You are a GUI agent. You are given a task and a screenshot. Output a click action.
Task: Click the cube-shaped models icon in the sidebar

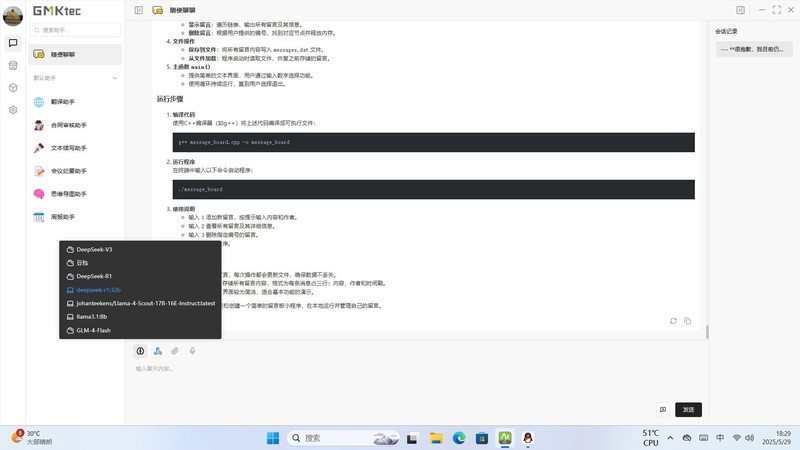13,87
